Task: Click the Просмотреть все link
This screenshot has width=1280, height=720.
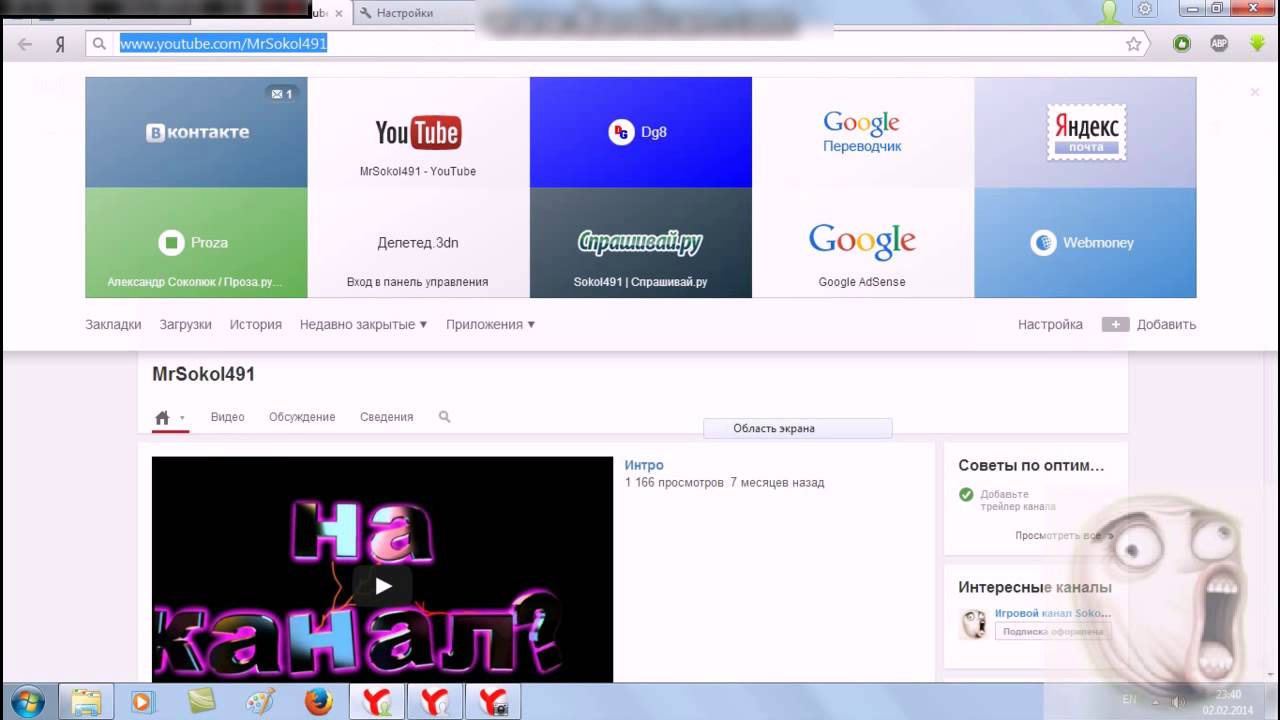Action: (x=1063, y=536)
